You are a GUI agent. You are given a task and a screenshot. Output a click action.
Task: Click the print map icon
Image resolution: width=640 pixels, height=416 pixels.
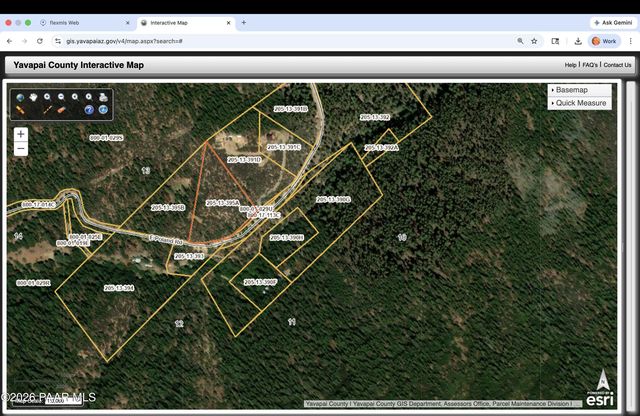click(103, 97)
